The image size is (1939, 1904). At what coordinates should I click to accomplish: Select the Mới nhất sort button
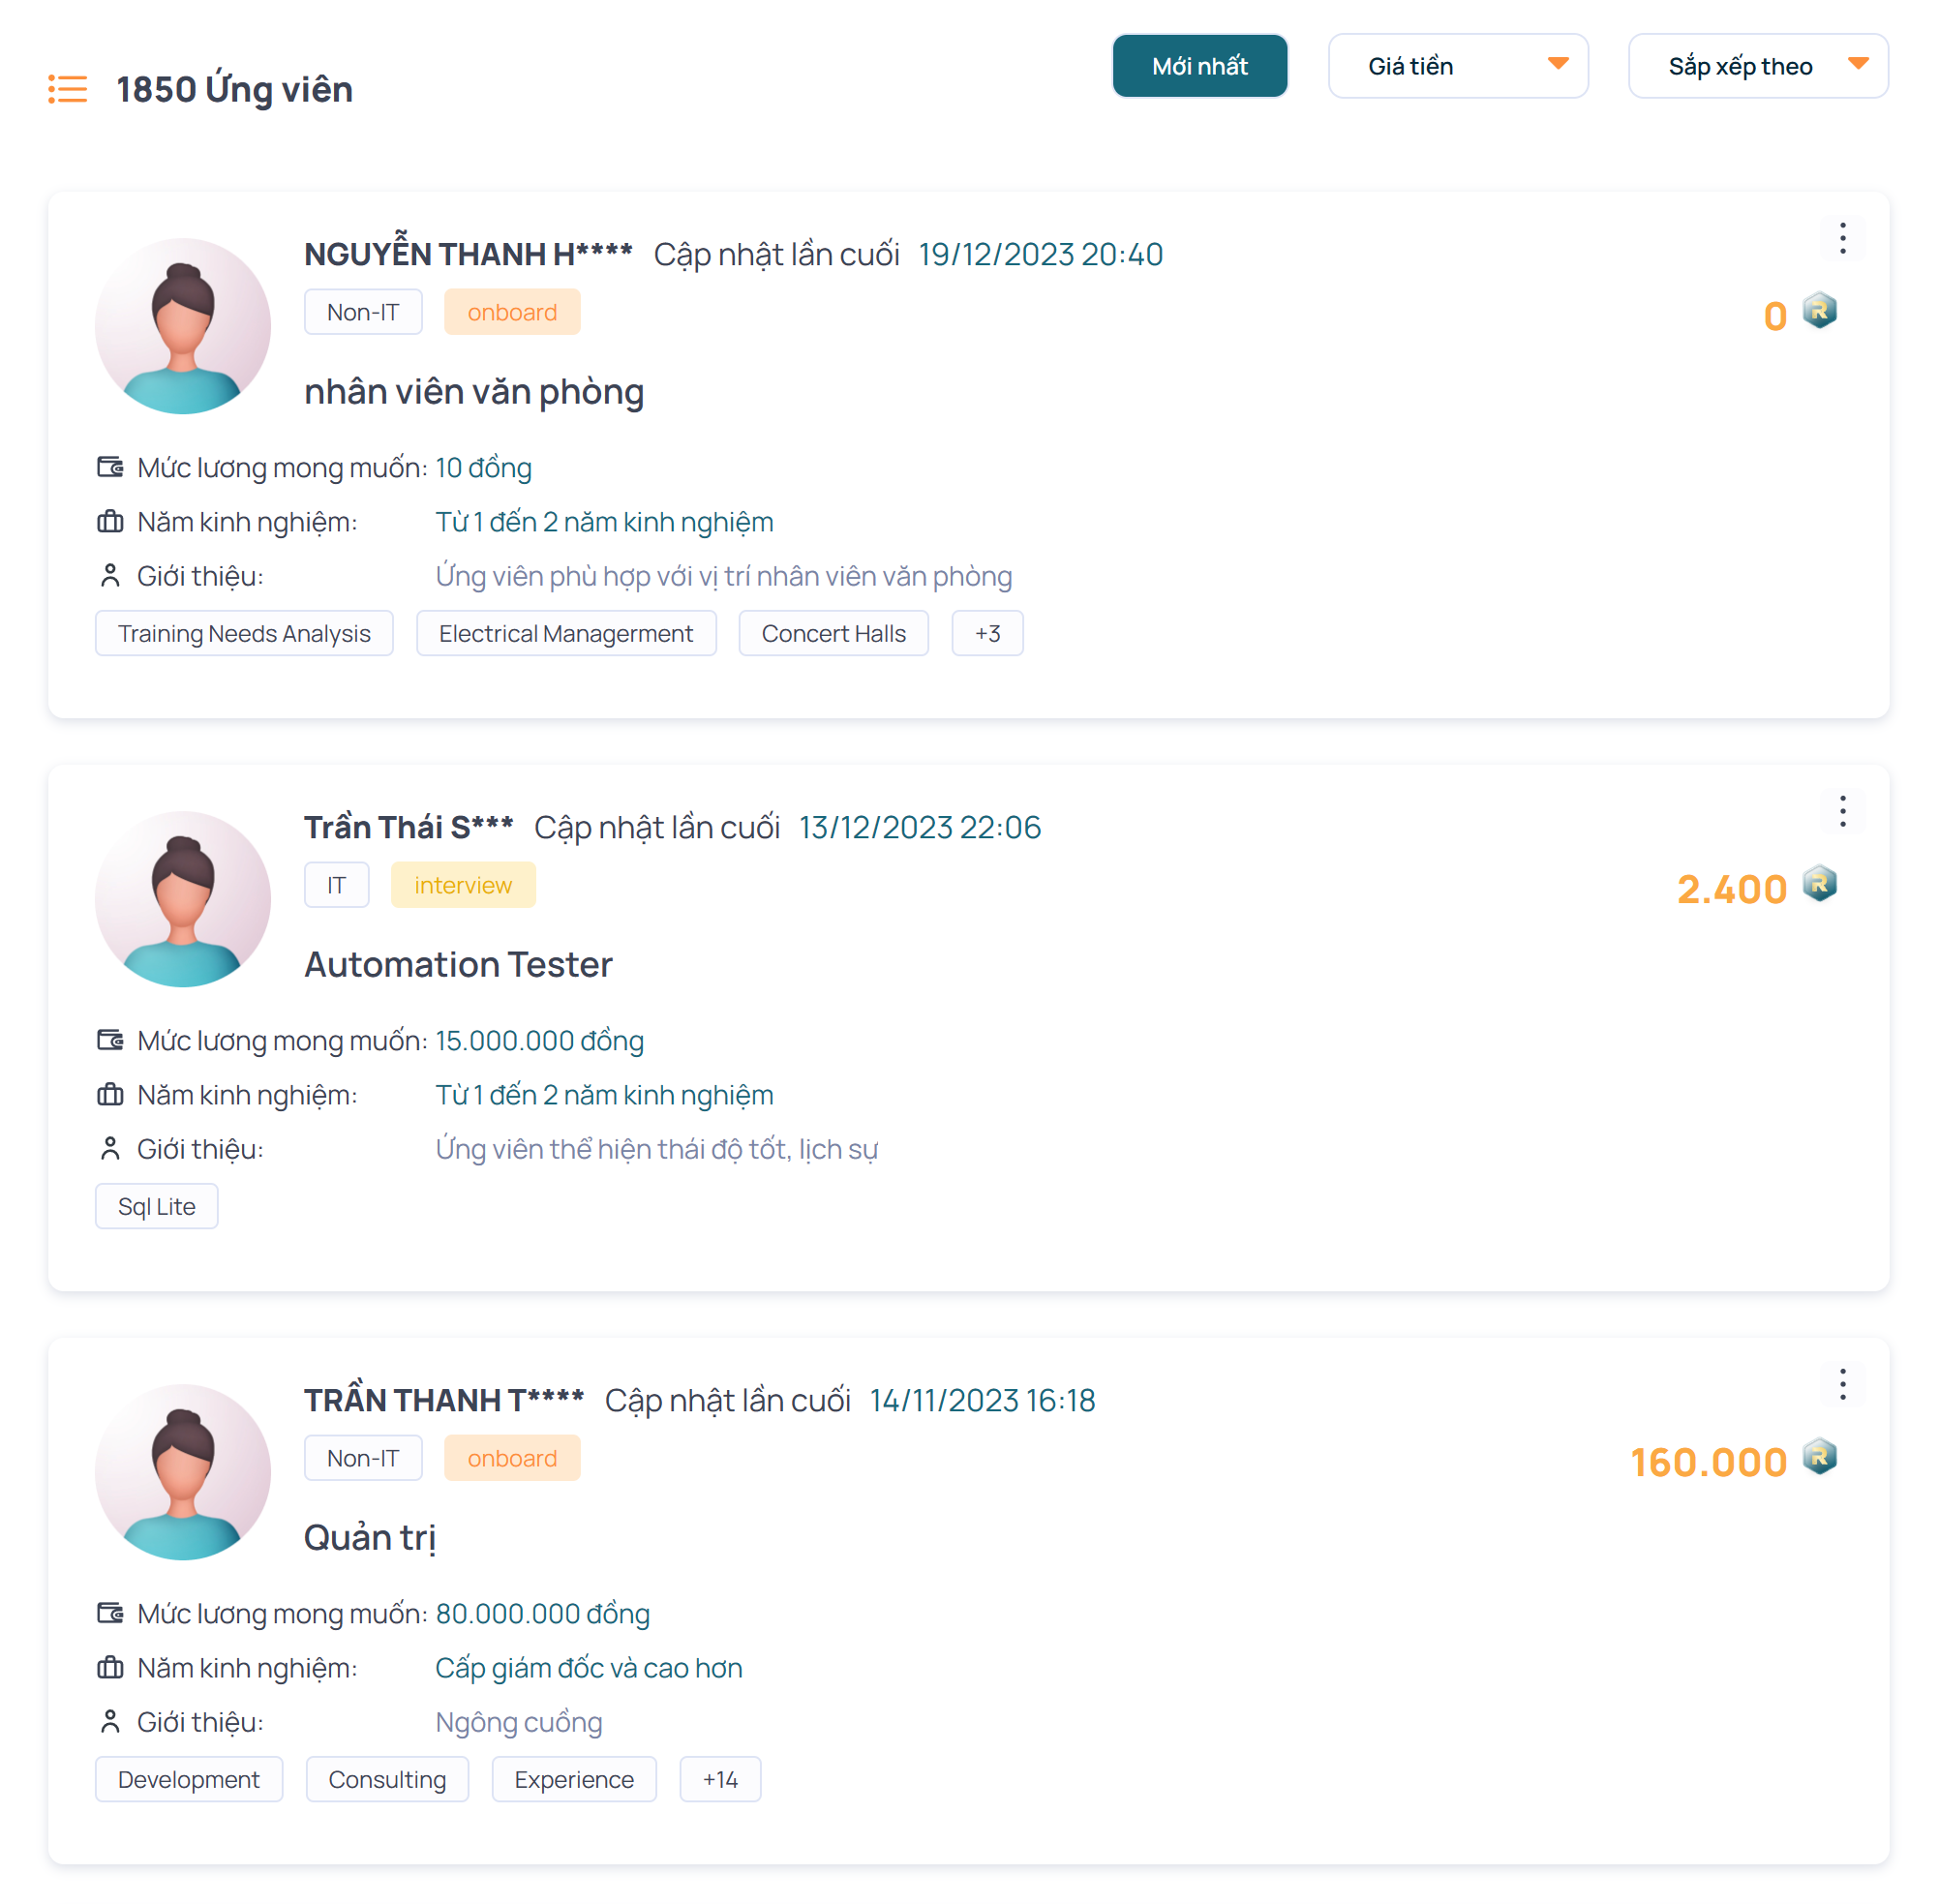click(x=1199, y=66)
